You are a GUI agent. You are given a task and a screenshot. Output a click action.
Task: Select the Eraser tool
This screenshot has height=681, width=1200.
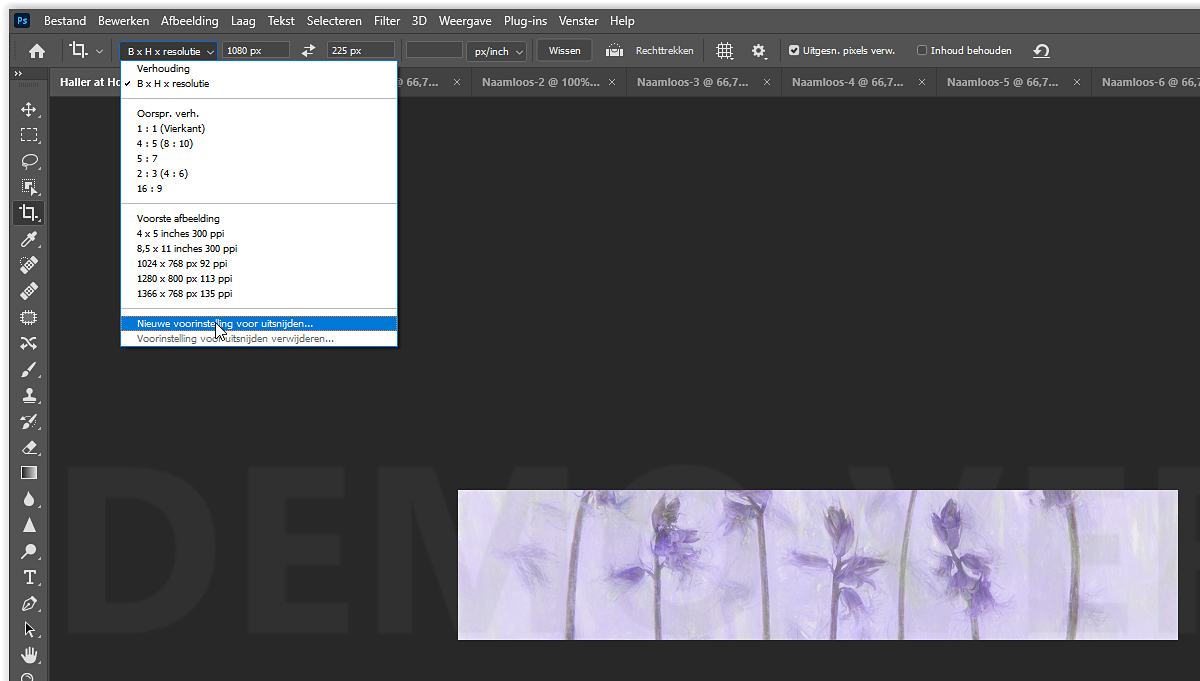click(x=29, y=447)
